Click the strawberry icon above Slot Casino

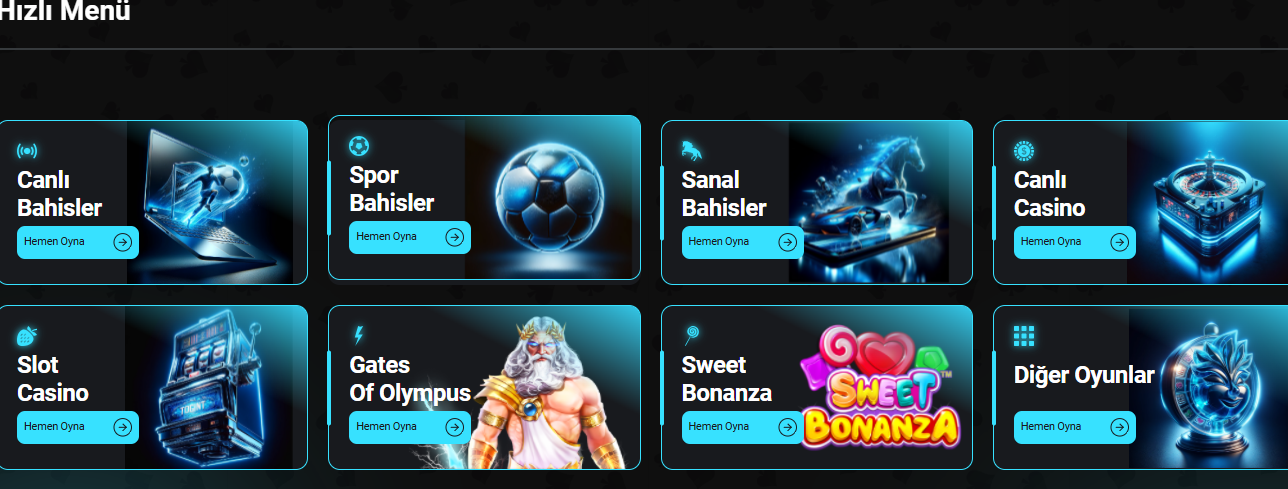tap(28, 336)
